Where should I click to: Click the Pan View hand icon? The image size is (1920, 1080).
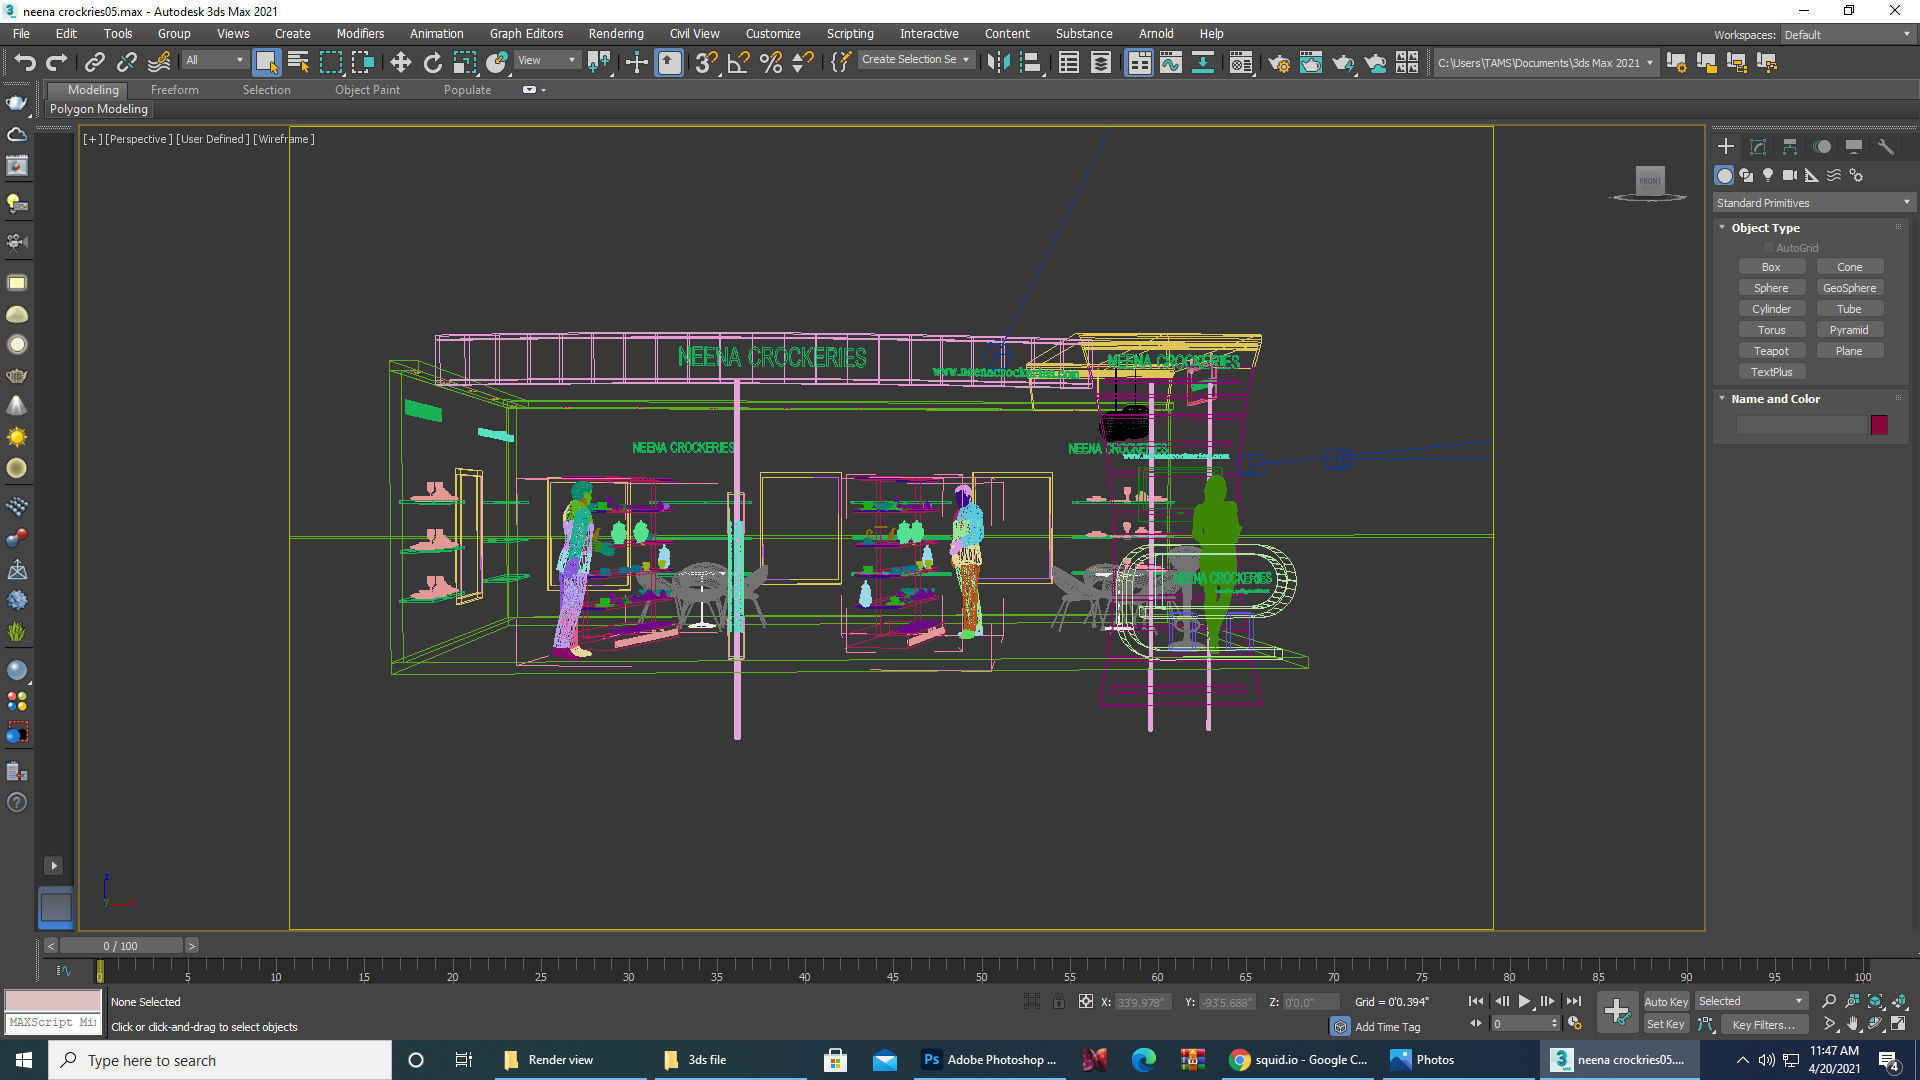point(1853,1024)
